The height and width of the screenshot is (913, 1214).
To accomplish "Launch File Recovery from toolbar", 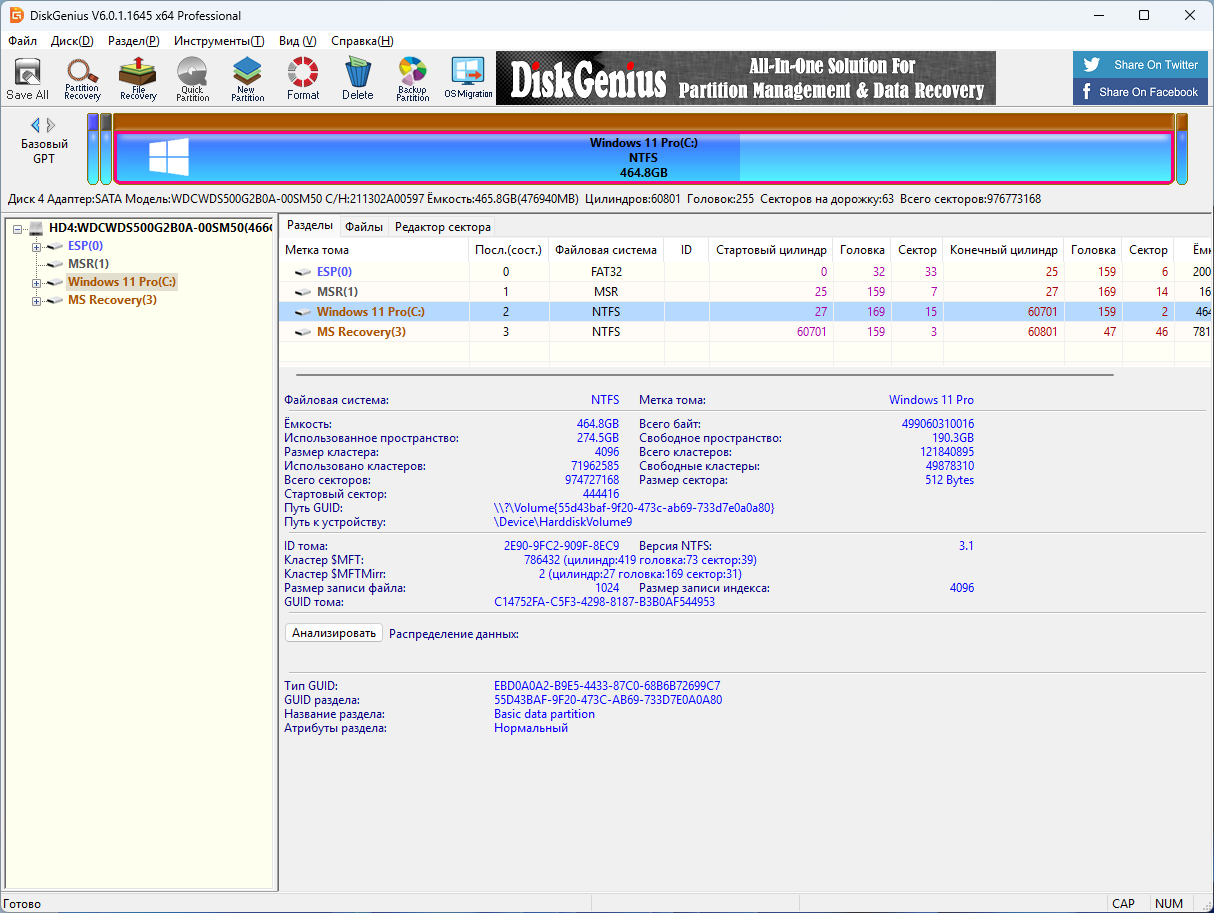I will tap(138, 78).
